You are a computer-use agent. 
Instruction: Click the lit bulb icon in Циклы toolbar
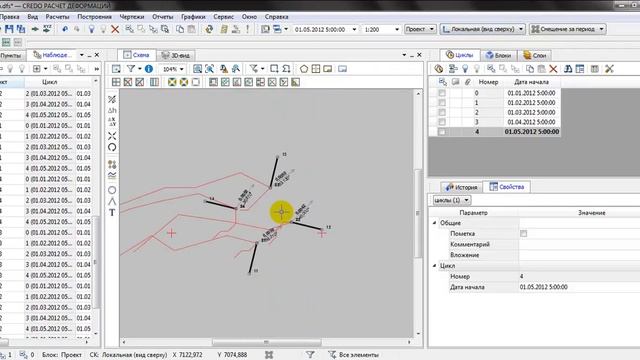pos(465,69)
